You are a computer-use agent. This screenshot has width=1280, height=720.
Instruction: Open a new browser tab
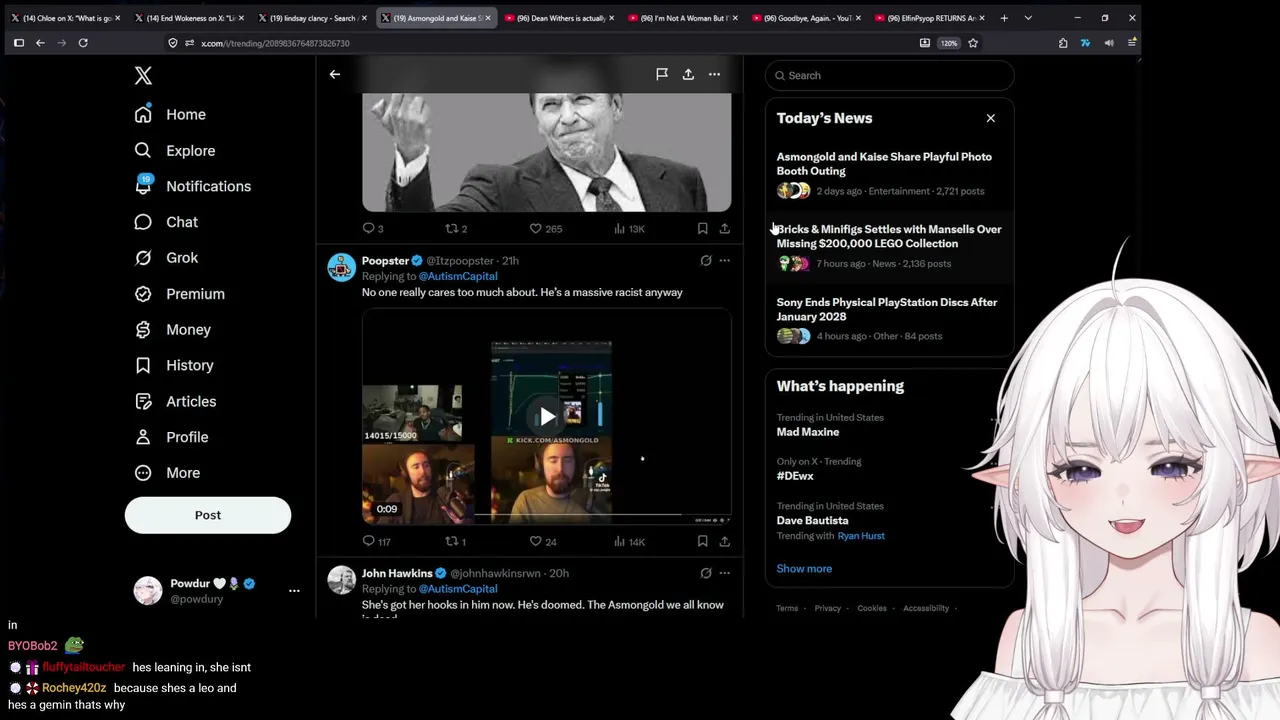(1004, 18)
